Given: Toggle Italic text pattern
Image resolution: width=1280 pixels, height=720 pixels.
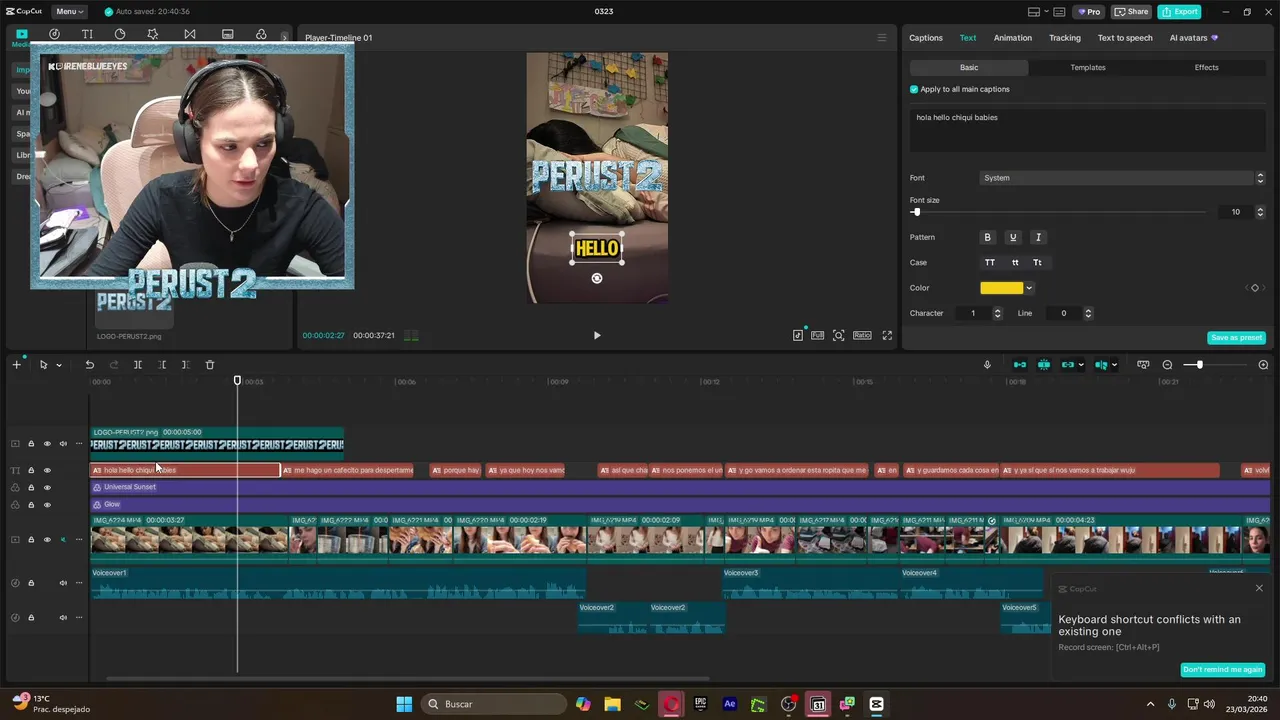Looking at the screenshot, I should pos(1038,238).
